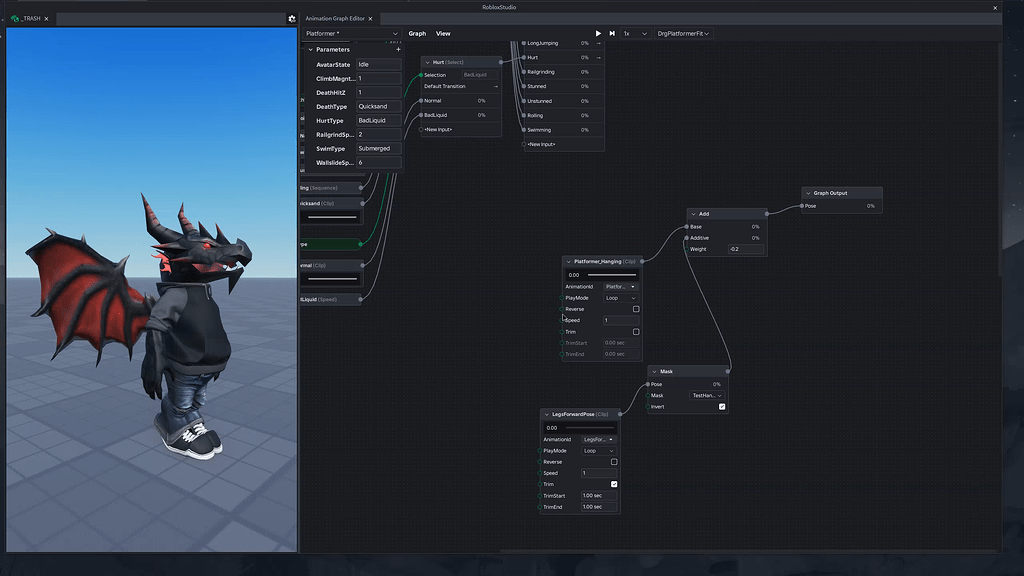Edit the AvatarState parameter field
The height and width of the screenshot is (576, 1024).
379,65
